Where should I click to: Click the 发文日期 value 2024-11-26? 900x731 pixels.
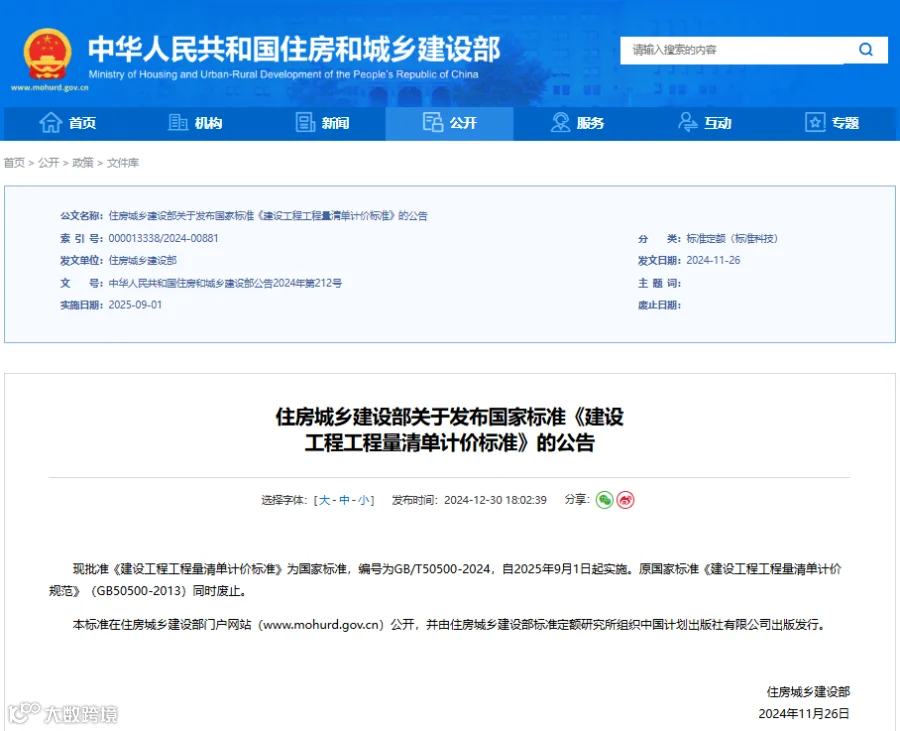[713, 260]
